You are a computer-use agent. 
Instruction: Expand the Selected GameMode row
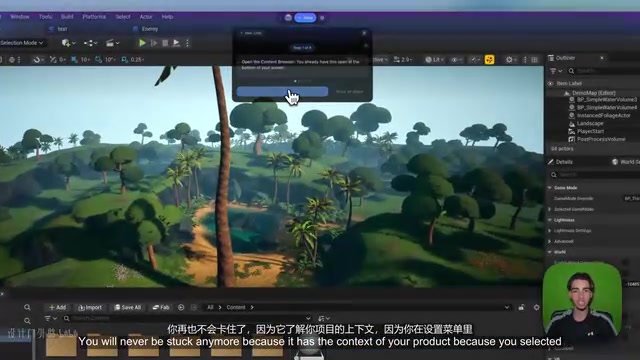click(550, 209)
